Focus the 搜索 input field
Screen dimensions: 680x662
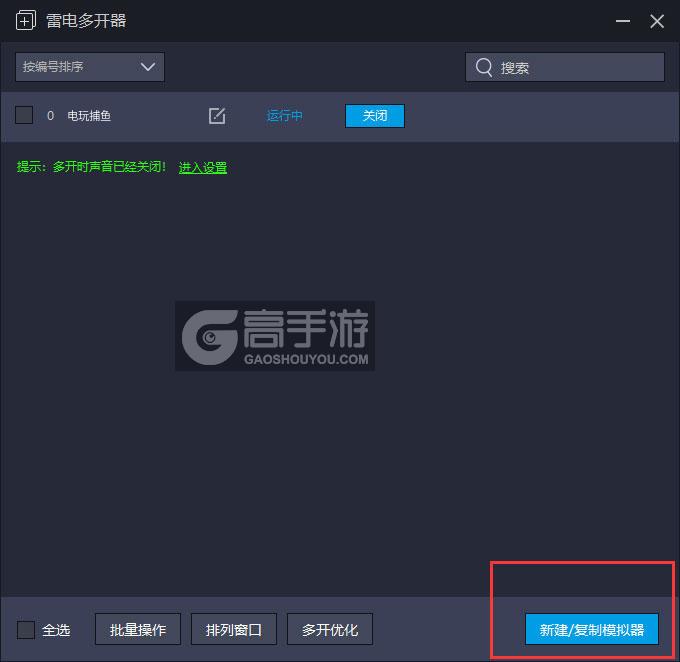click(565, 67)
